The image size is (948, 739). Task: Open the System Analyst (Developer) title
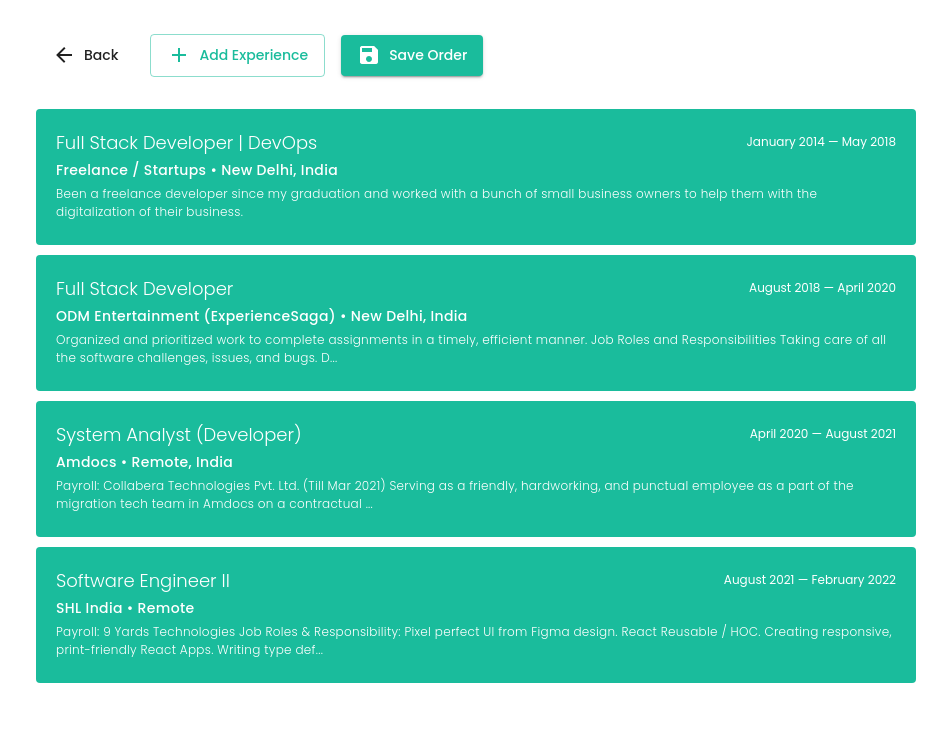click(178, 435)
